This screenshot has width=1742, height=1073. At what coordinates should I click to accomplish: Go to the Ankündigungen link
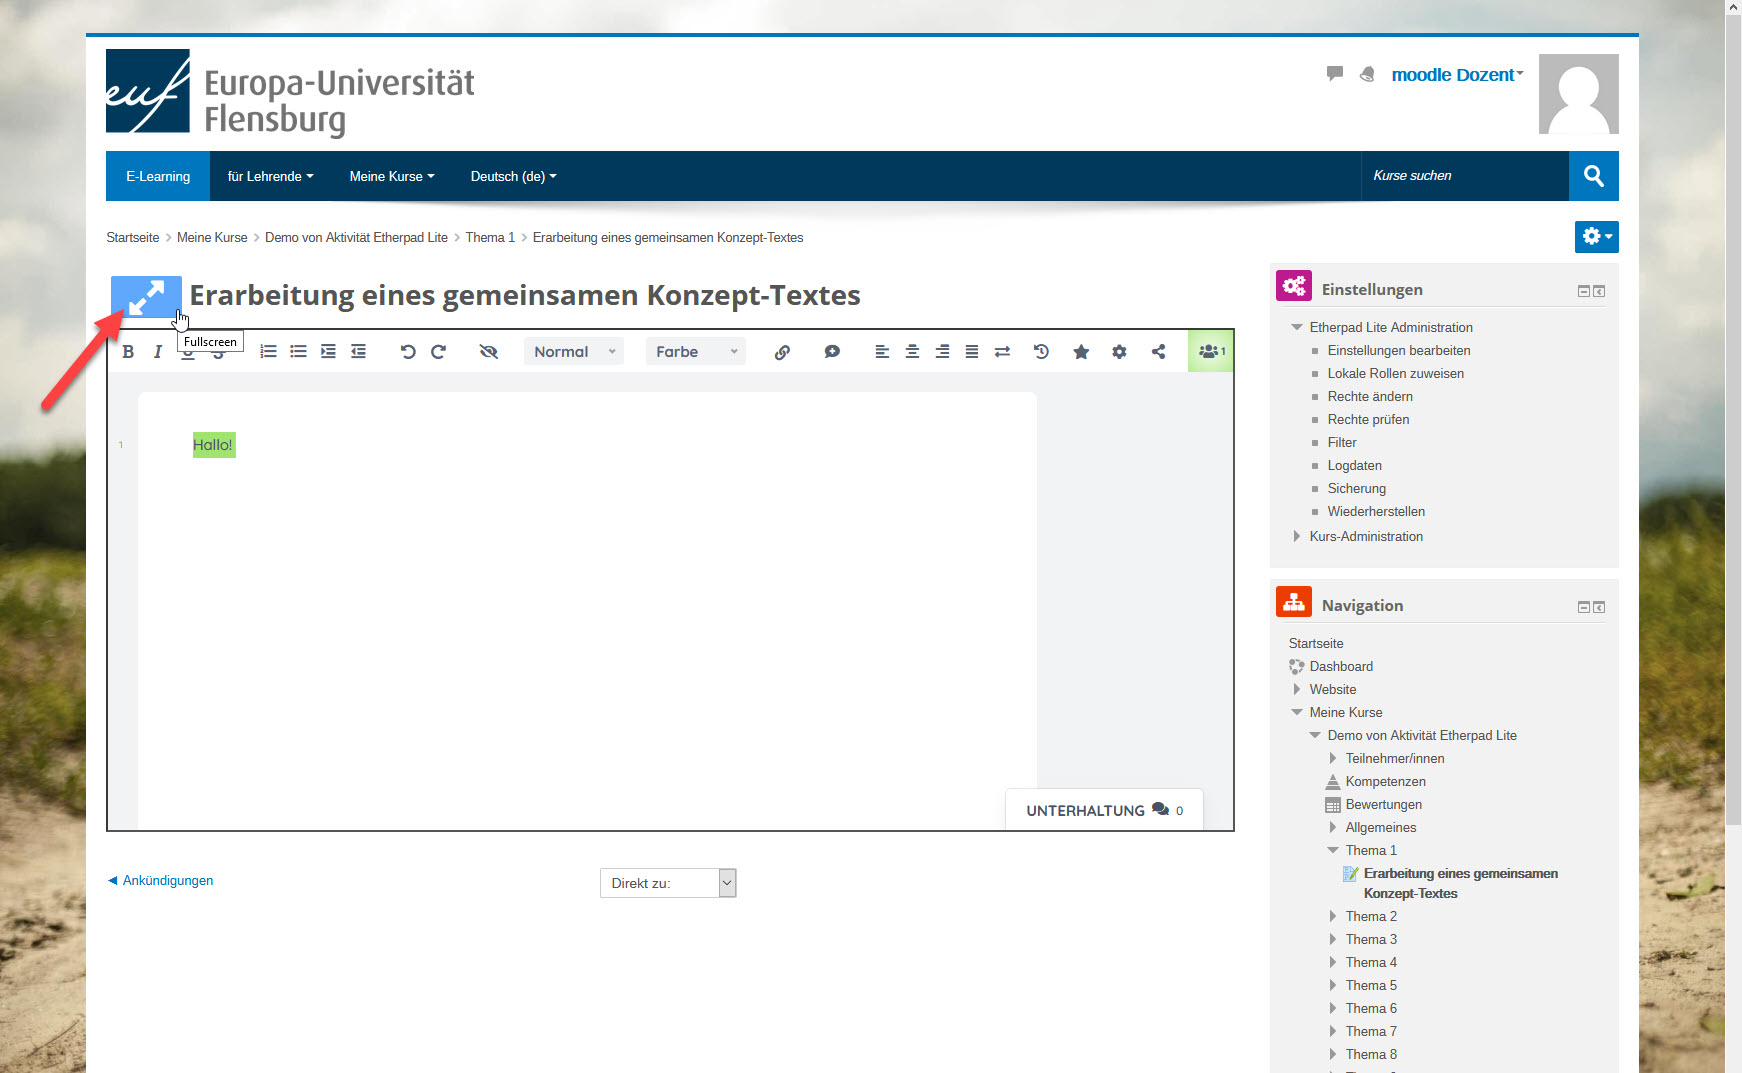pyautogui.click(x=167, y=881)
